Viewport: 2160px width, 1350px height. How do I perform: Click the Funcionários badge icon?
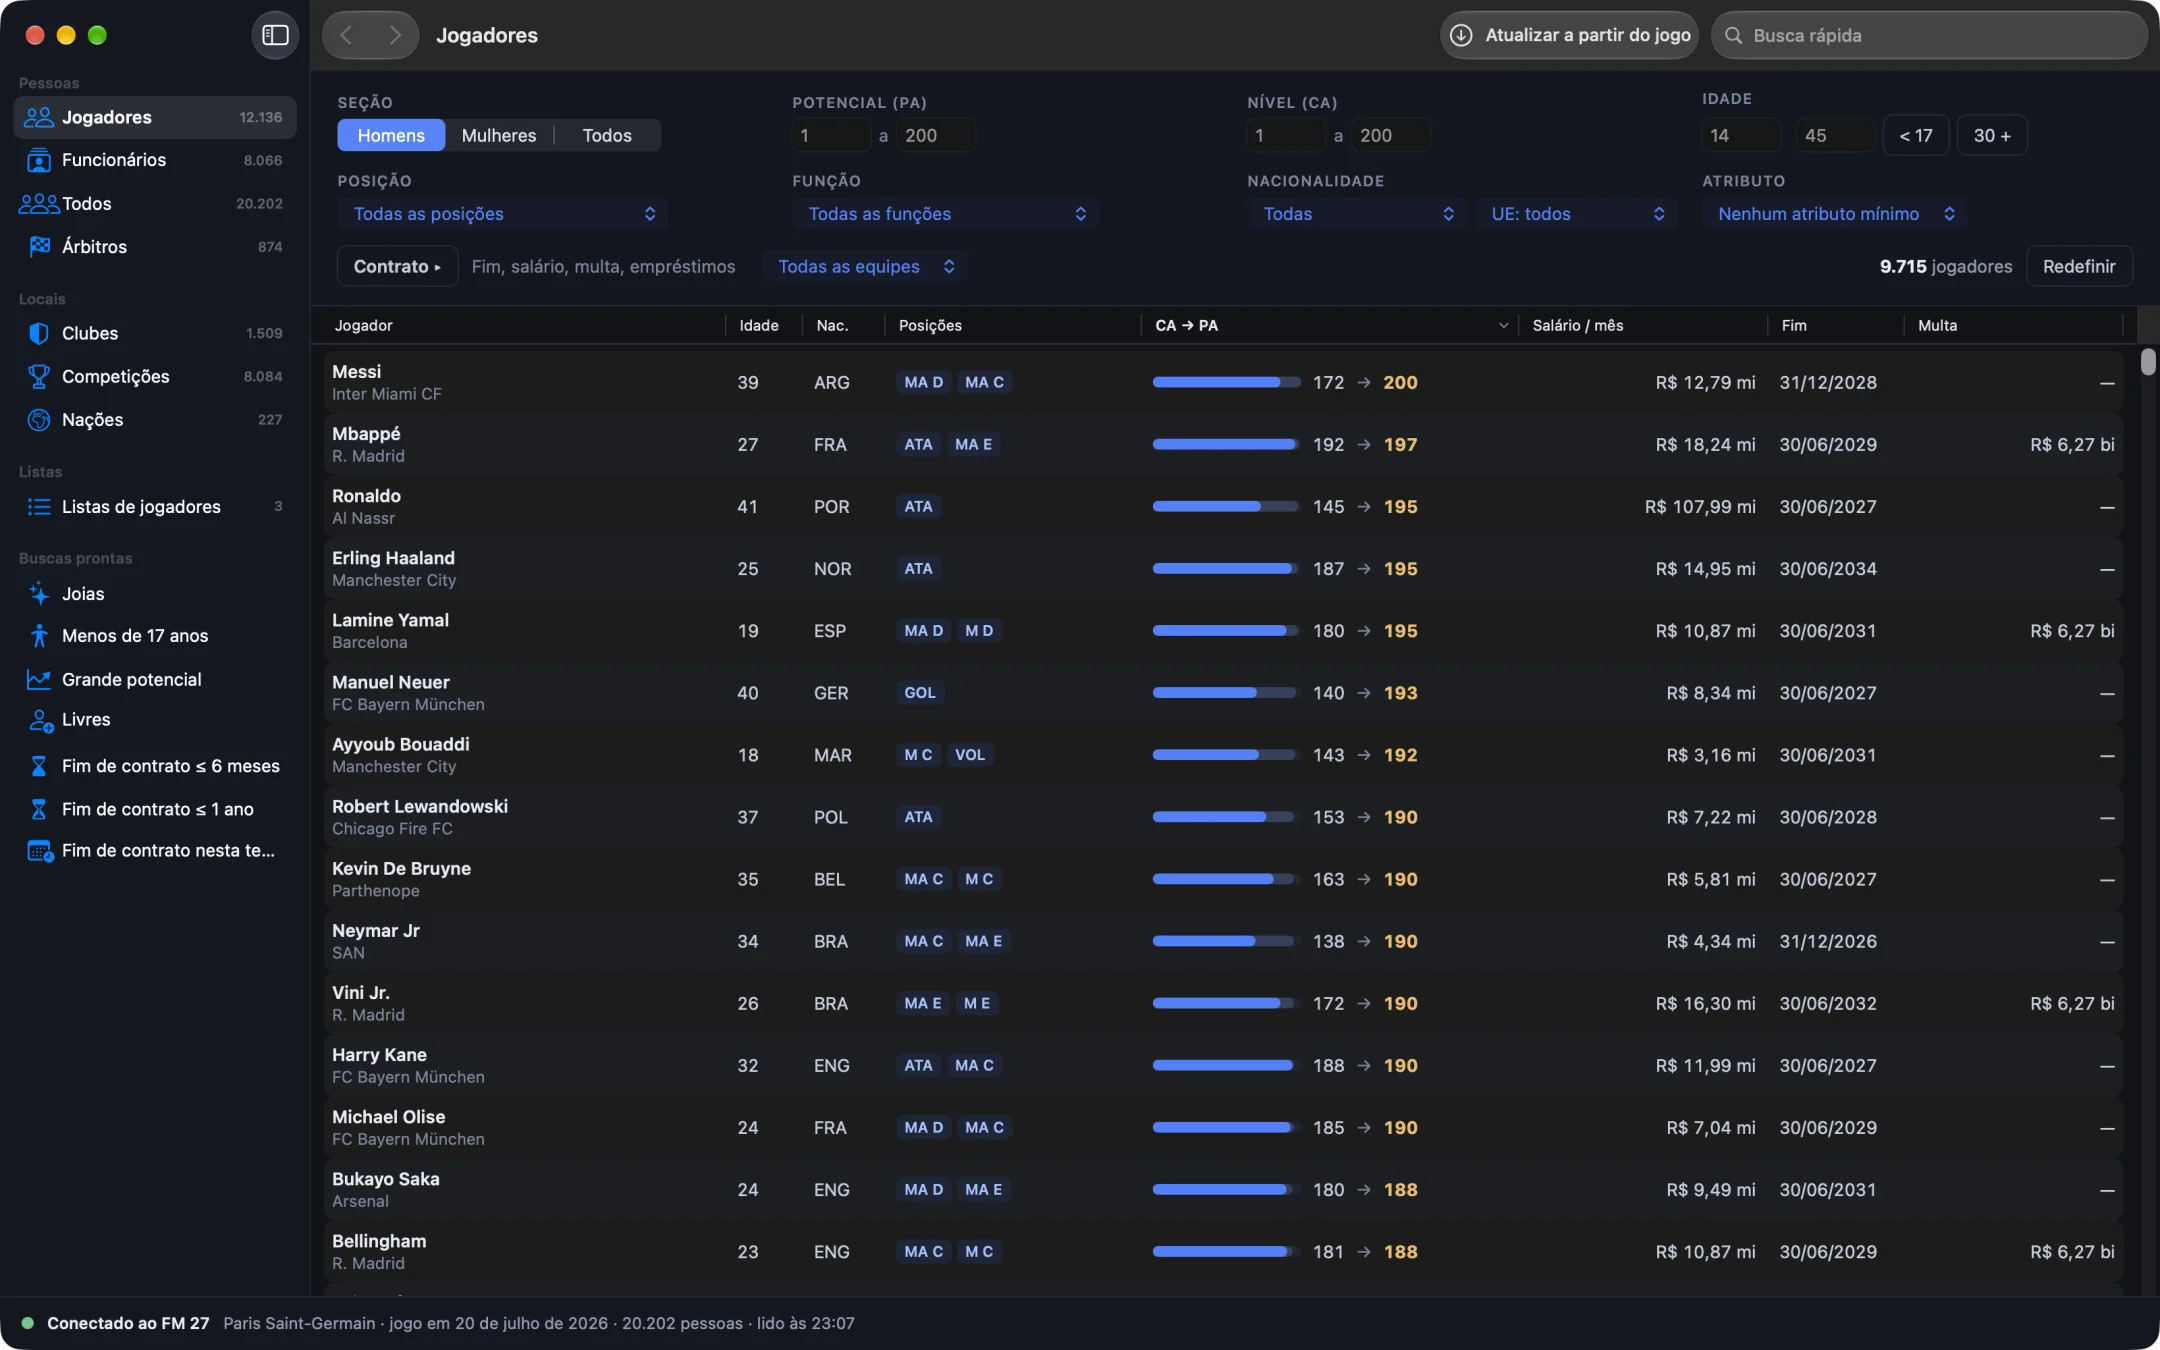39,160
